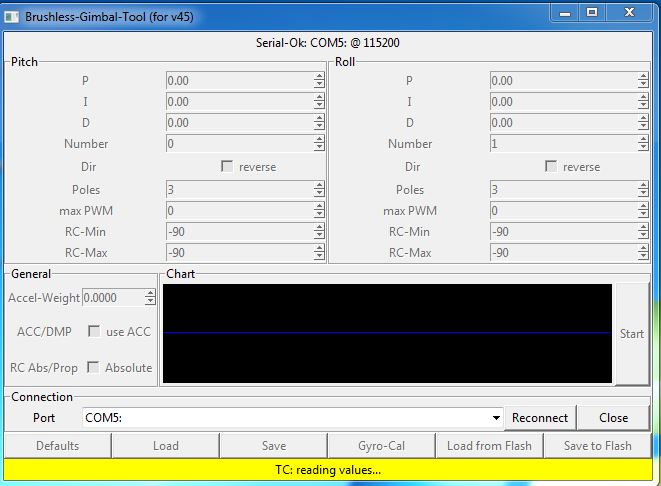
Task: Click the 'TC: reading values...' status bar
Action: pyautogui.click(x=328, y=470)
